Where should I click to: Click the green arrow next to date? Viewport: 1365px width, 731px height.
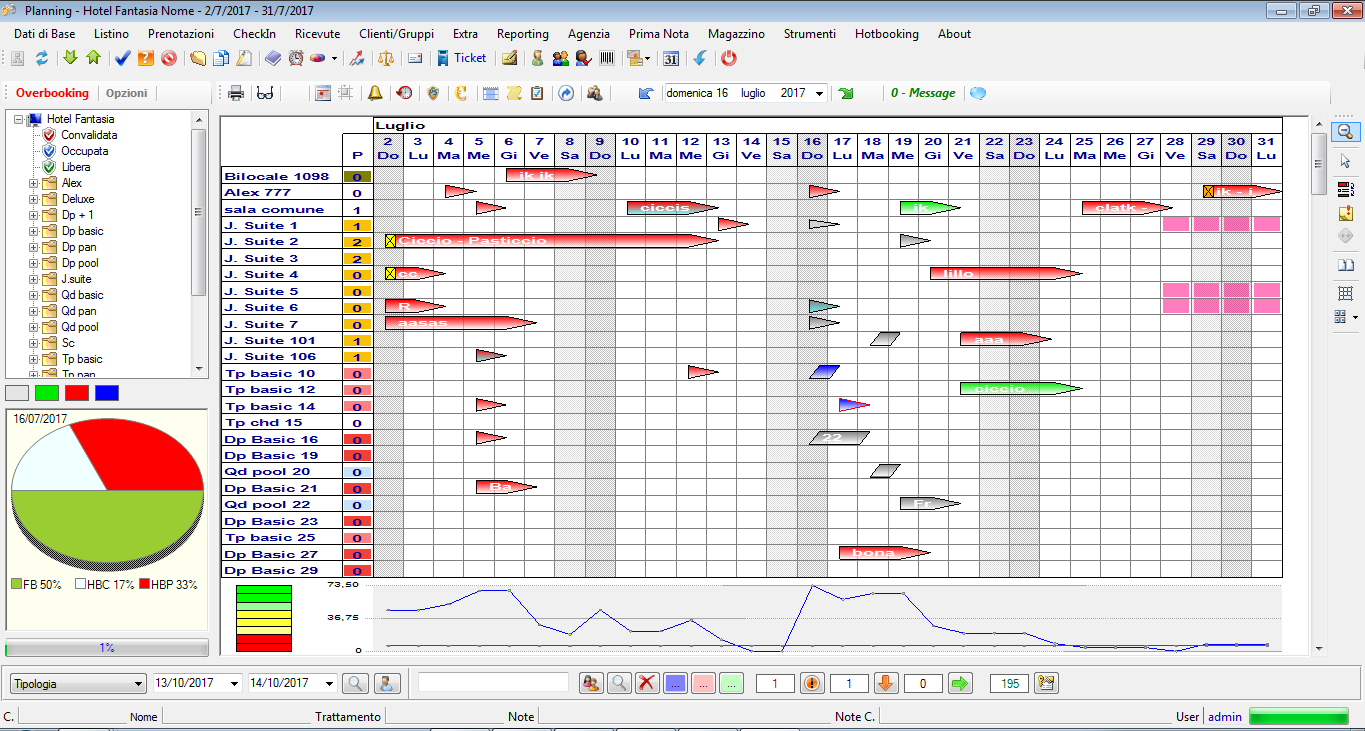(x=846, y=93)
